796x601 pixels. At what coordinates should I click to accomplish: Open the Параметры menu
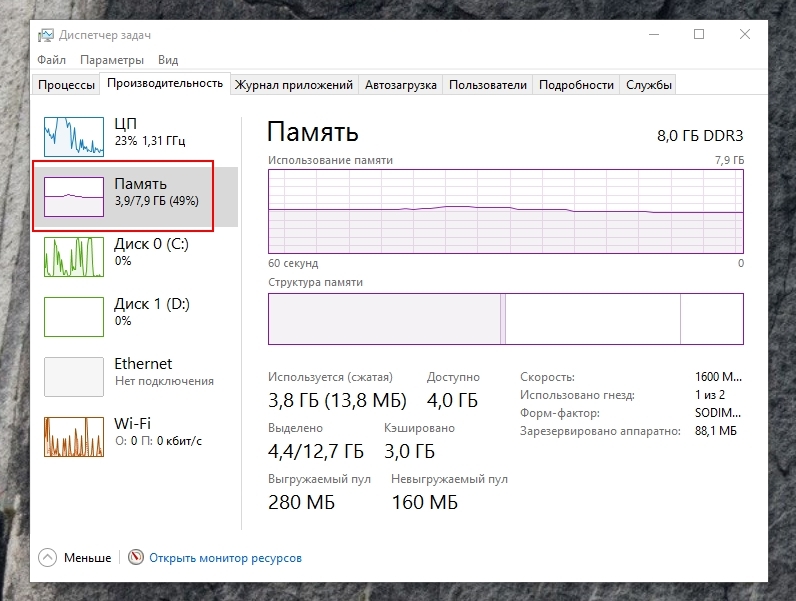coord(112,60)
